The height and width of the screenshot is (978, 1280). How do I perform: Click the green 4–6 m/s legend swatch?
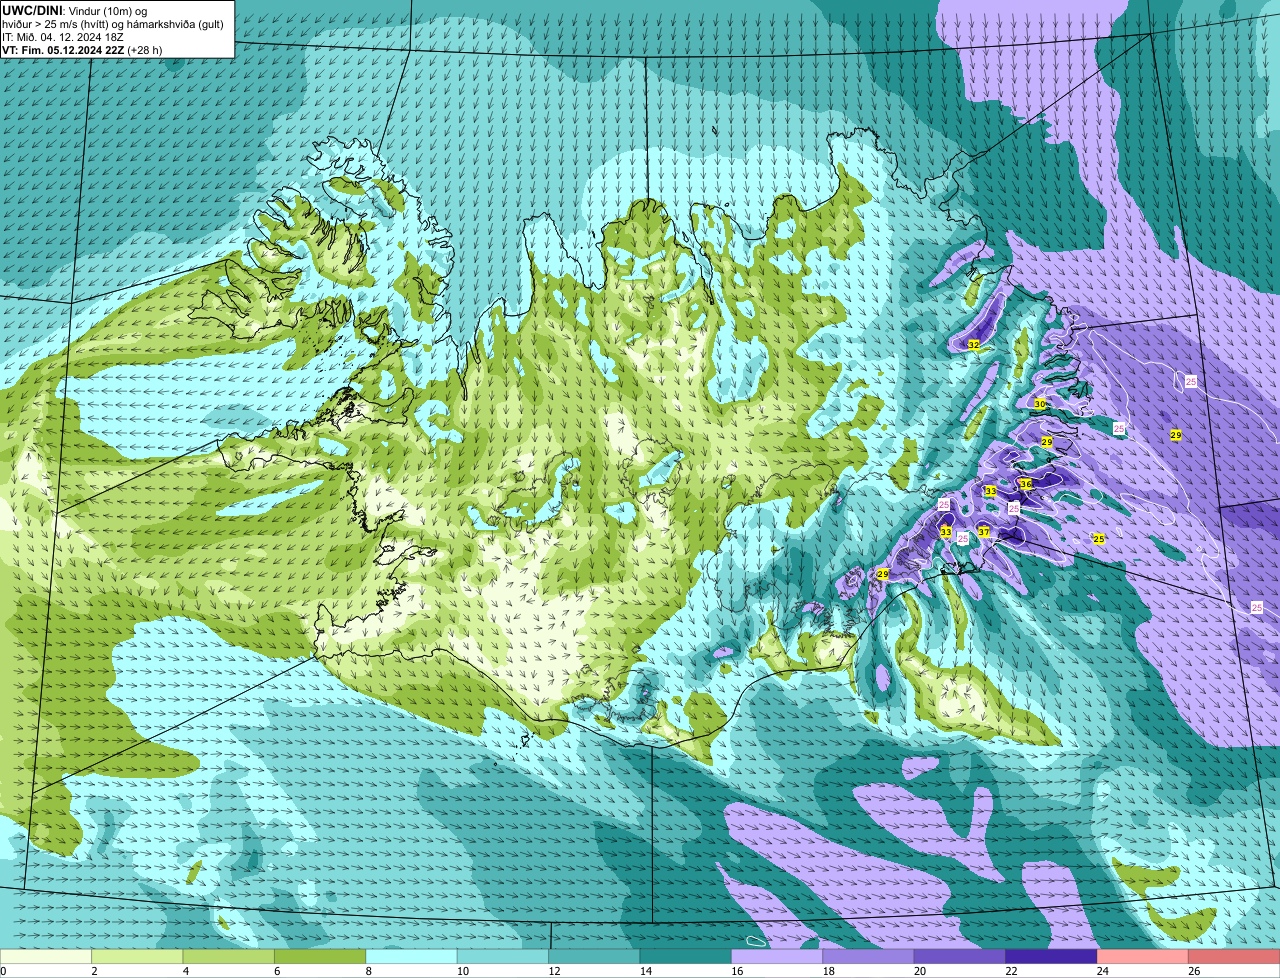(x=229, y=957)
